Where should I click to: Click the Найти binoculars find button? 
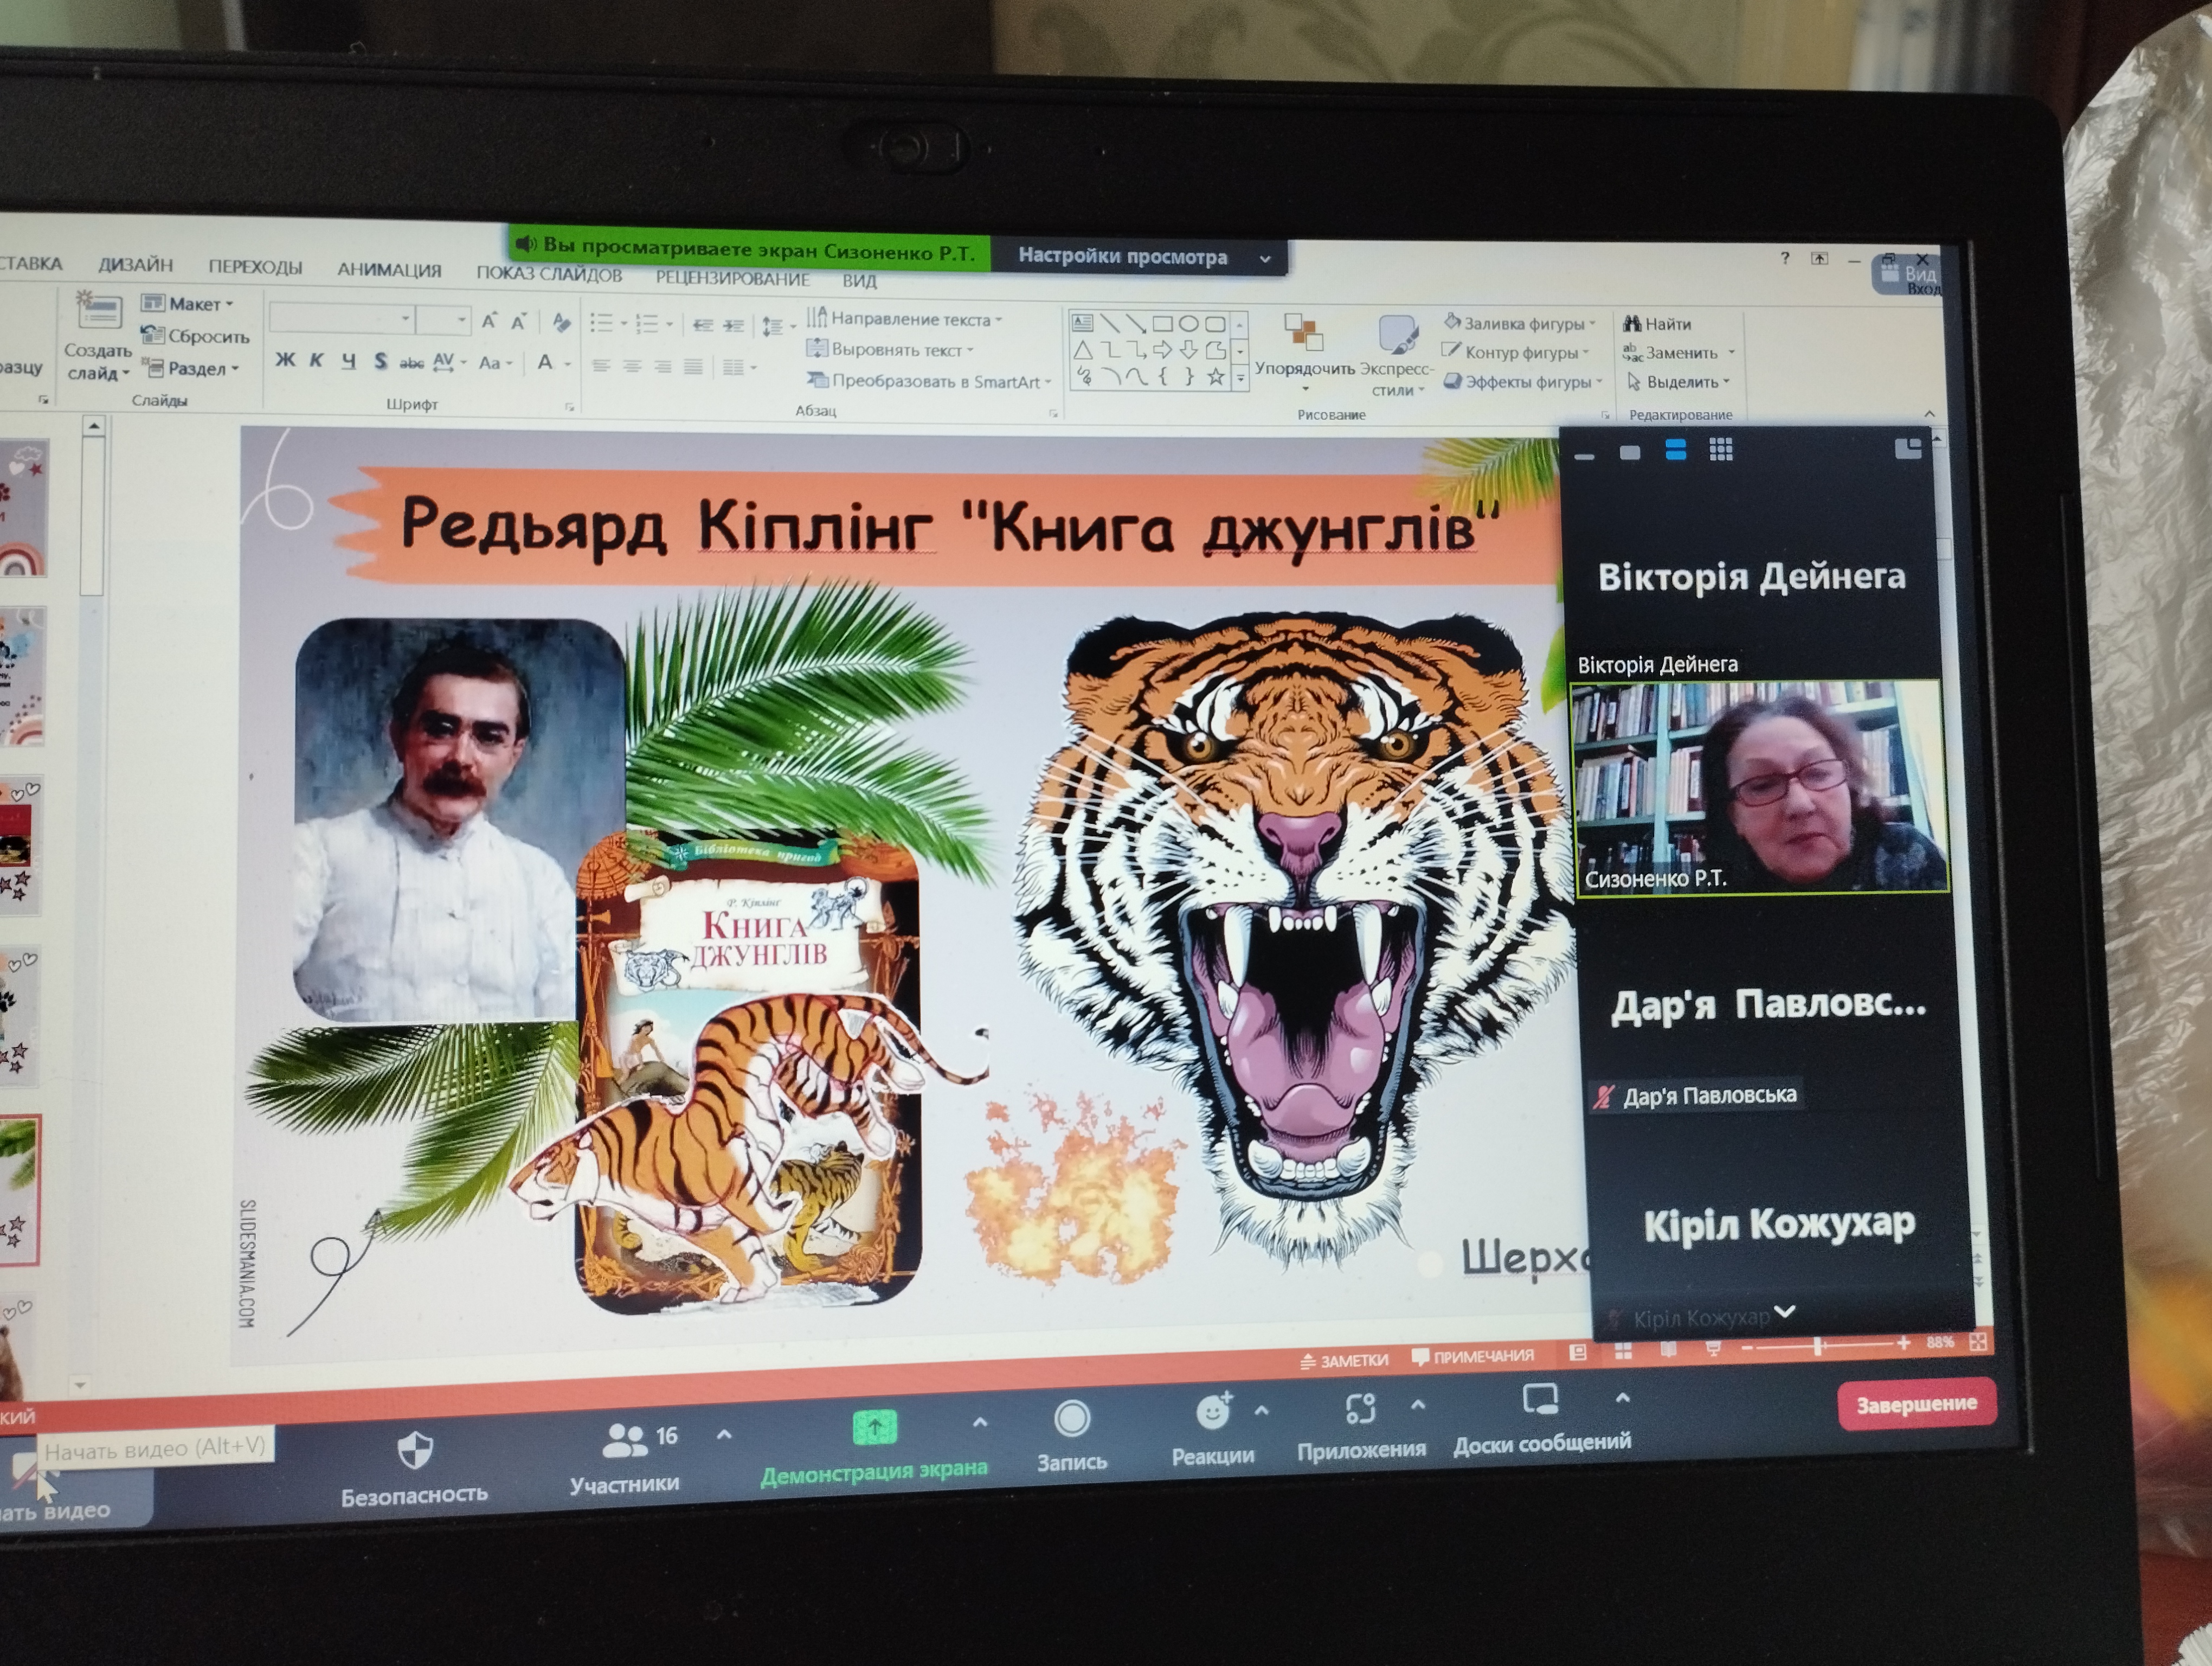pos(1656,324)
